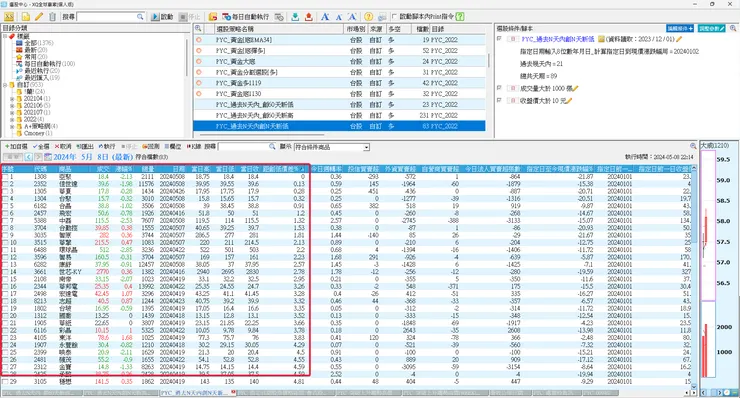Toggle the checkbox for 成交量大於 1000 張 condition
This screenshot has height=398, width=740.
(499, 88)
